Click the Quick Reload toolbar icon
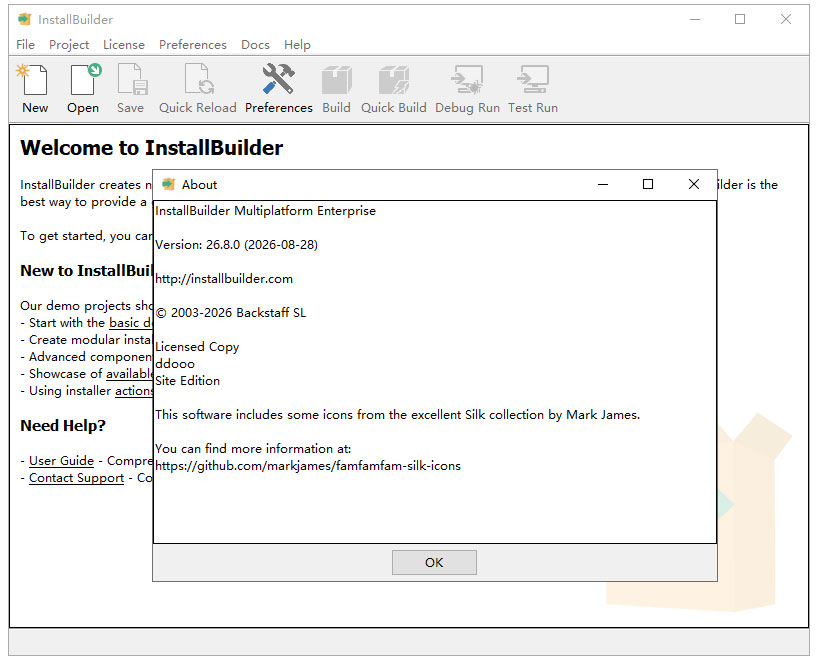The height and width of the screenshot is (662, 817). [x=199, y=80]
